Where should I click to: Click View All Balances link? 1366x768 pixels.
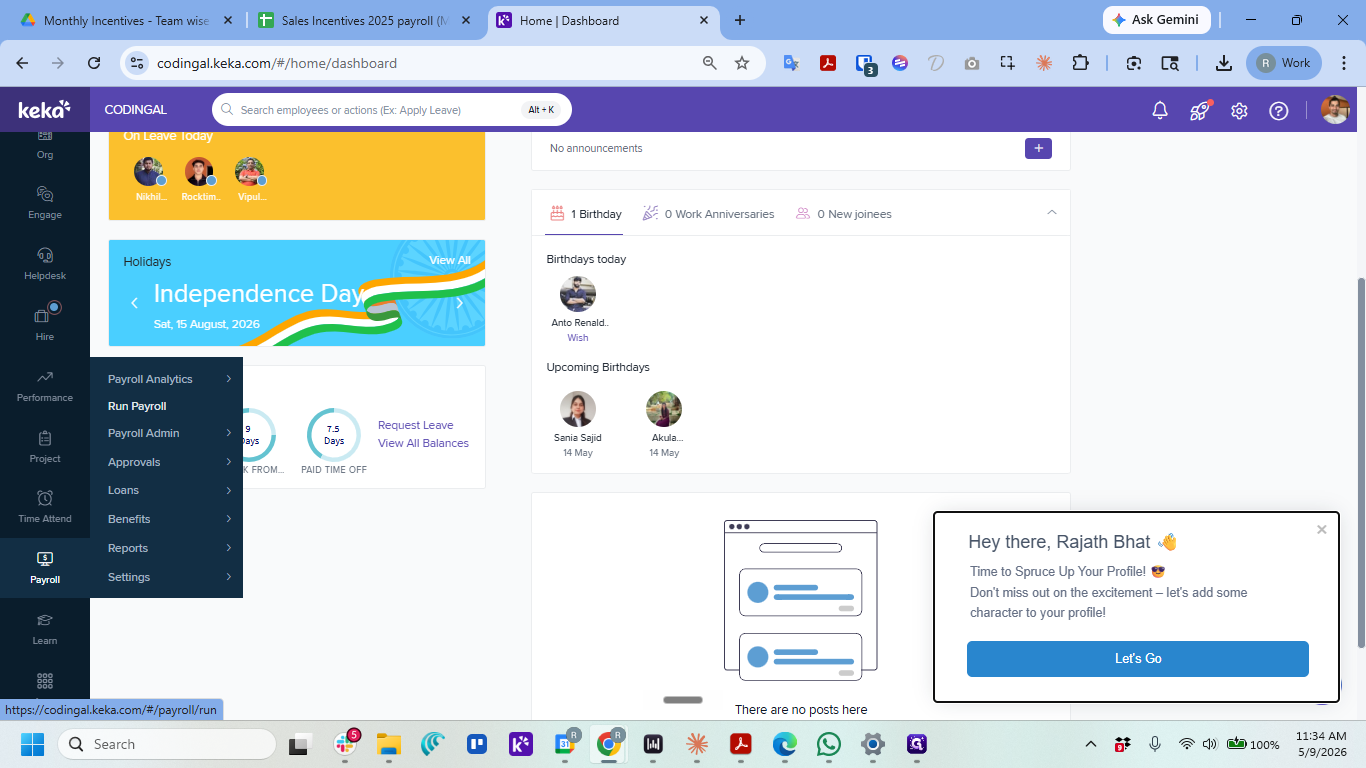(423, 443)
